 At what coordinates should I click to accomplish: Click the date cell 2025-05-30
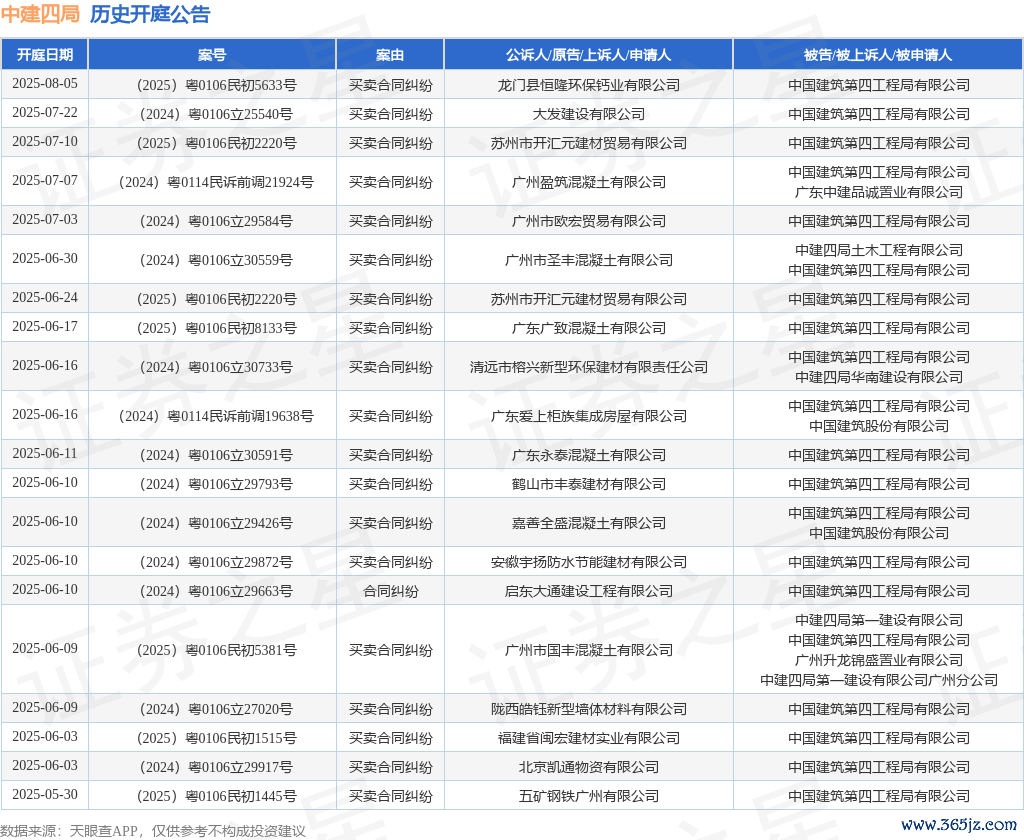[44, 794]
